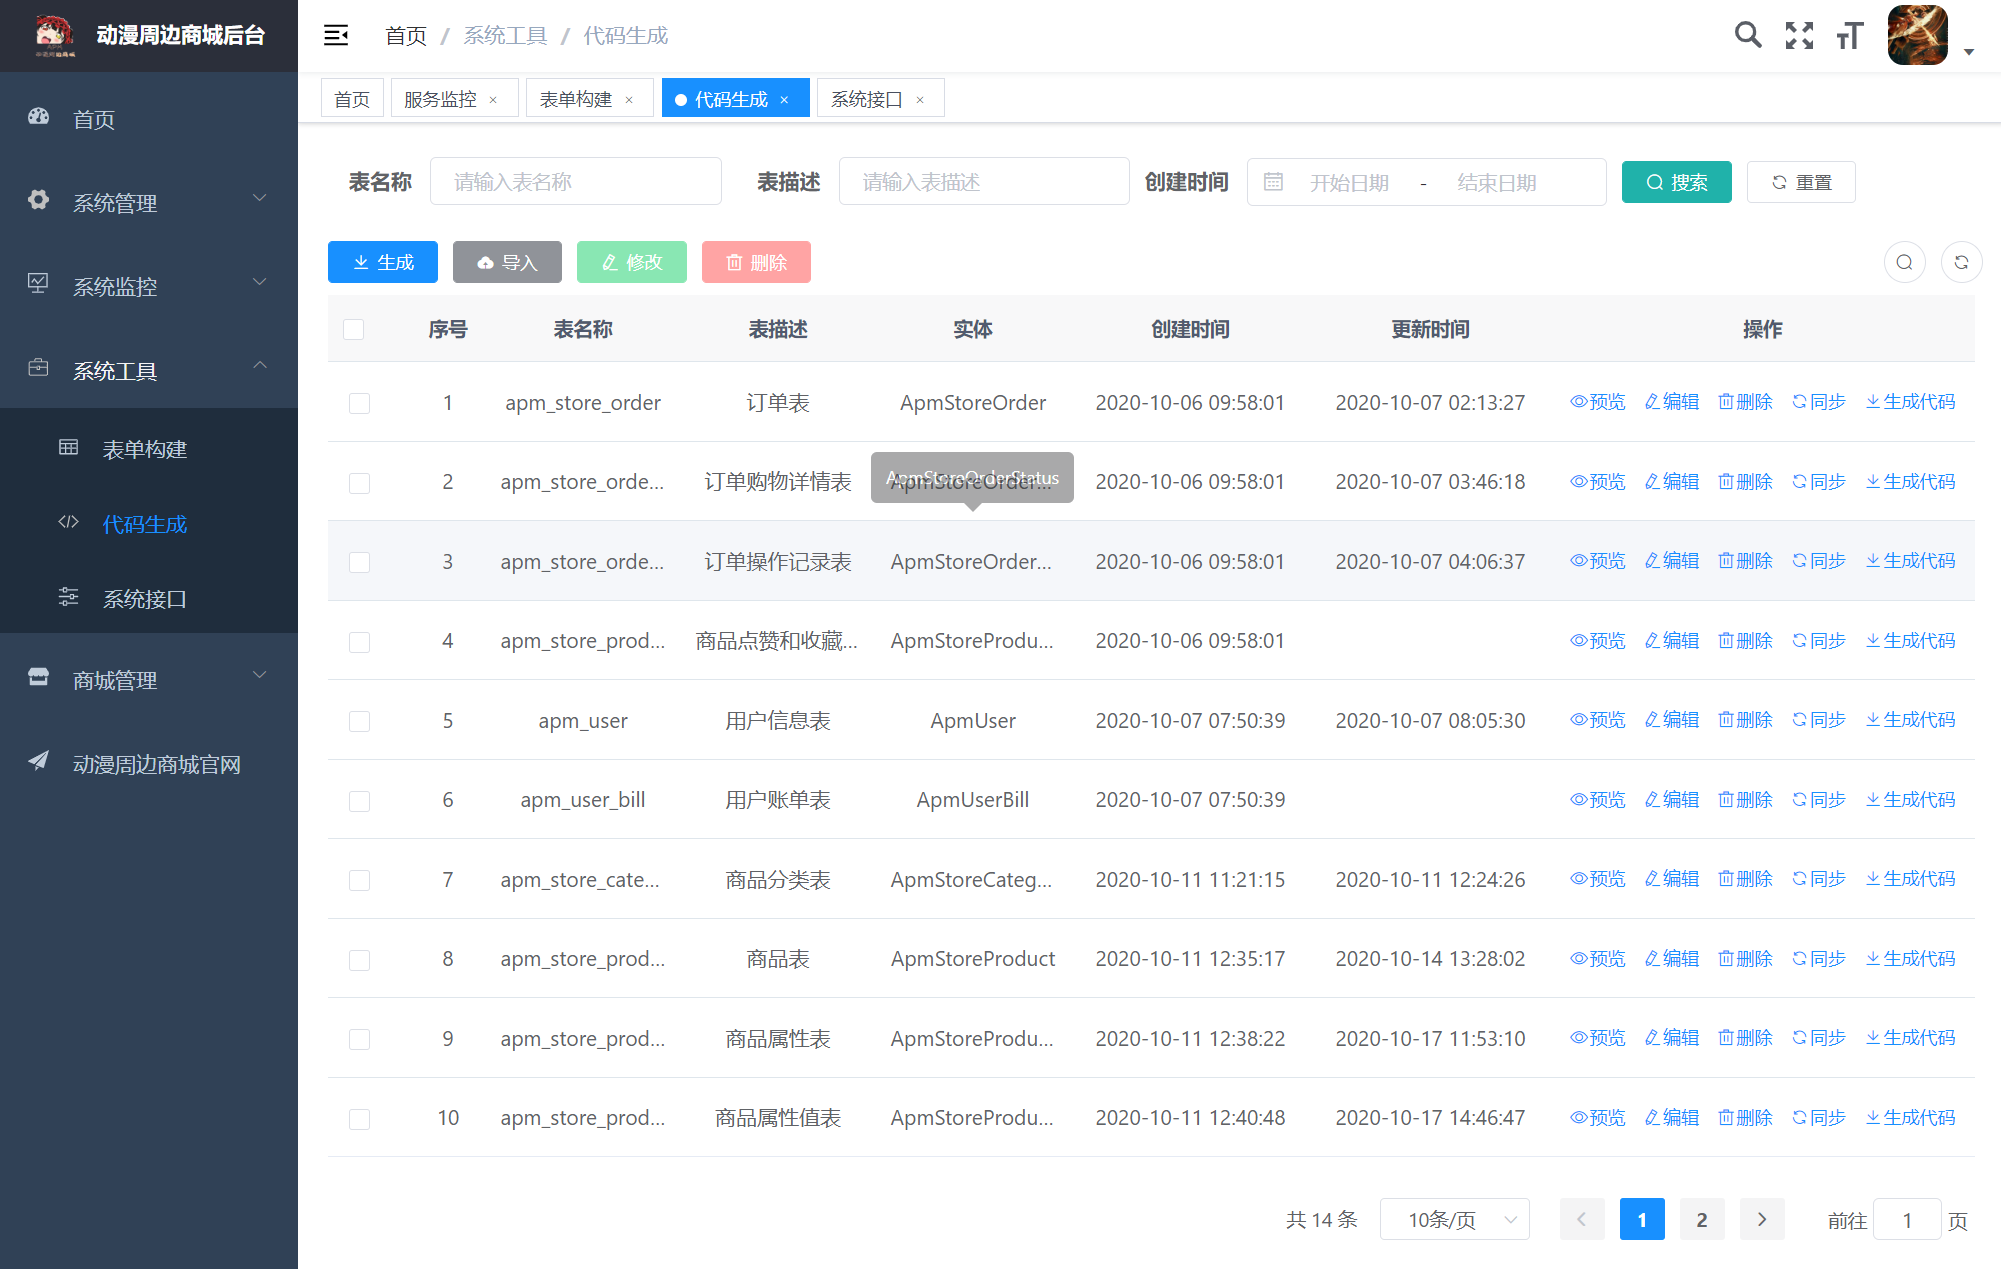The width and height of the screenshot is (2001, 1269).
Task: Click round hide-search icon above table
Action: tap(1904, 262)
